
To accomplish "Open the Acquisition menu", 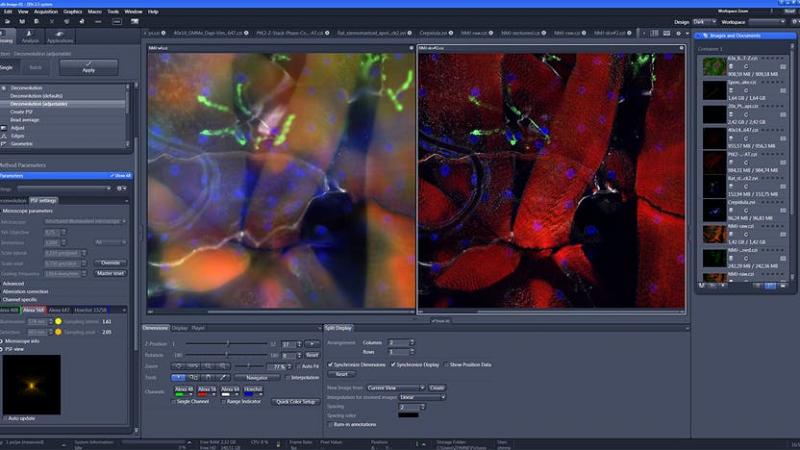I will [46, 11].
